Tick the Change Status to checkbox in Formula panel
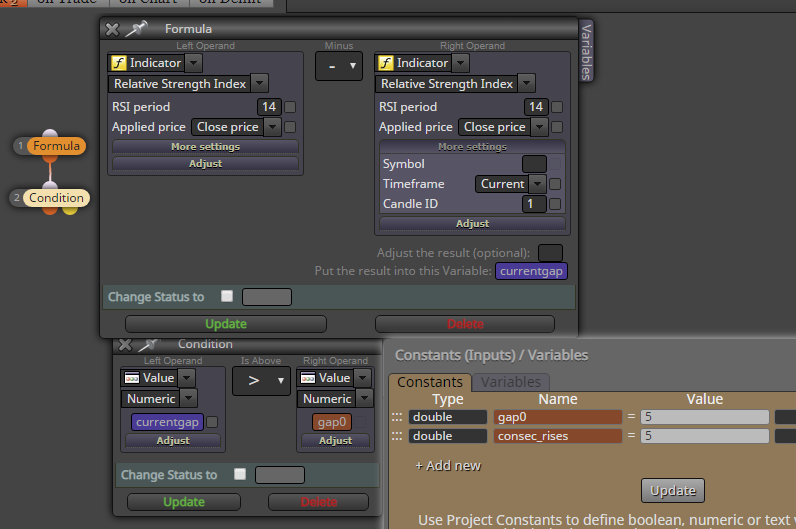 pos(227,296)
